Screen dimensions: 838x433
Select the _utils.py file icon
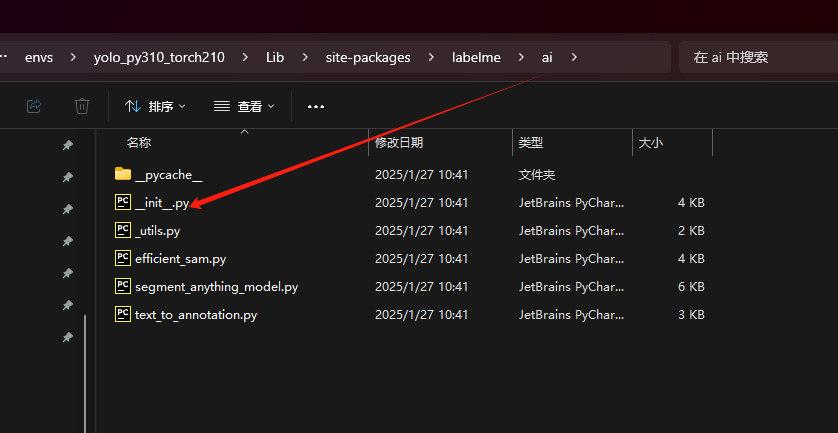[x=123, y=230]
